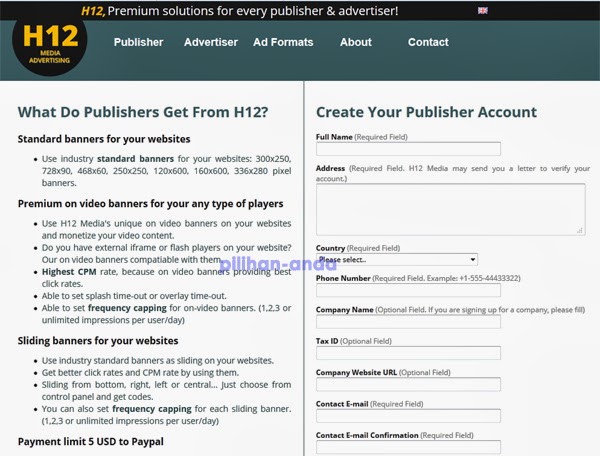Image resolution: width=600 pixels, height=456 pixels.
Task: Click the Tax ID field label
Action: (x=327, y=341)
